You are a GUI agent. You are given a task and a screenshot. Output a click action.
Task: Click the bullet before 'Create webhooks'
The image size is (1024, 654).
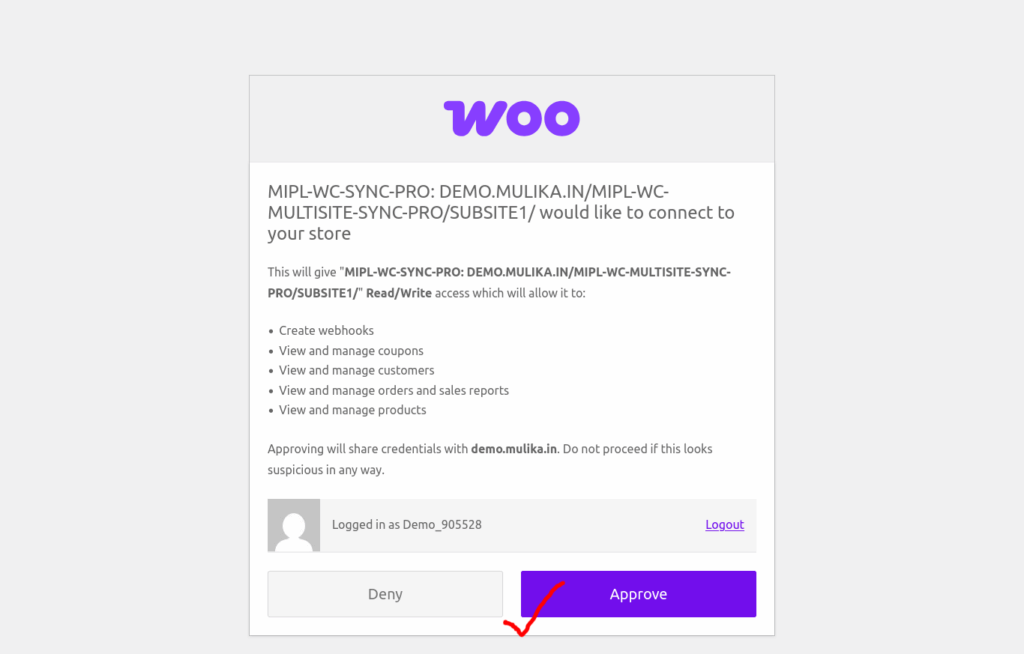(271, 331)
